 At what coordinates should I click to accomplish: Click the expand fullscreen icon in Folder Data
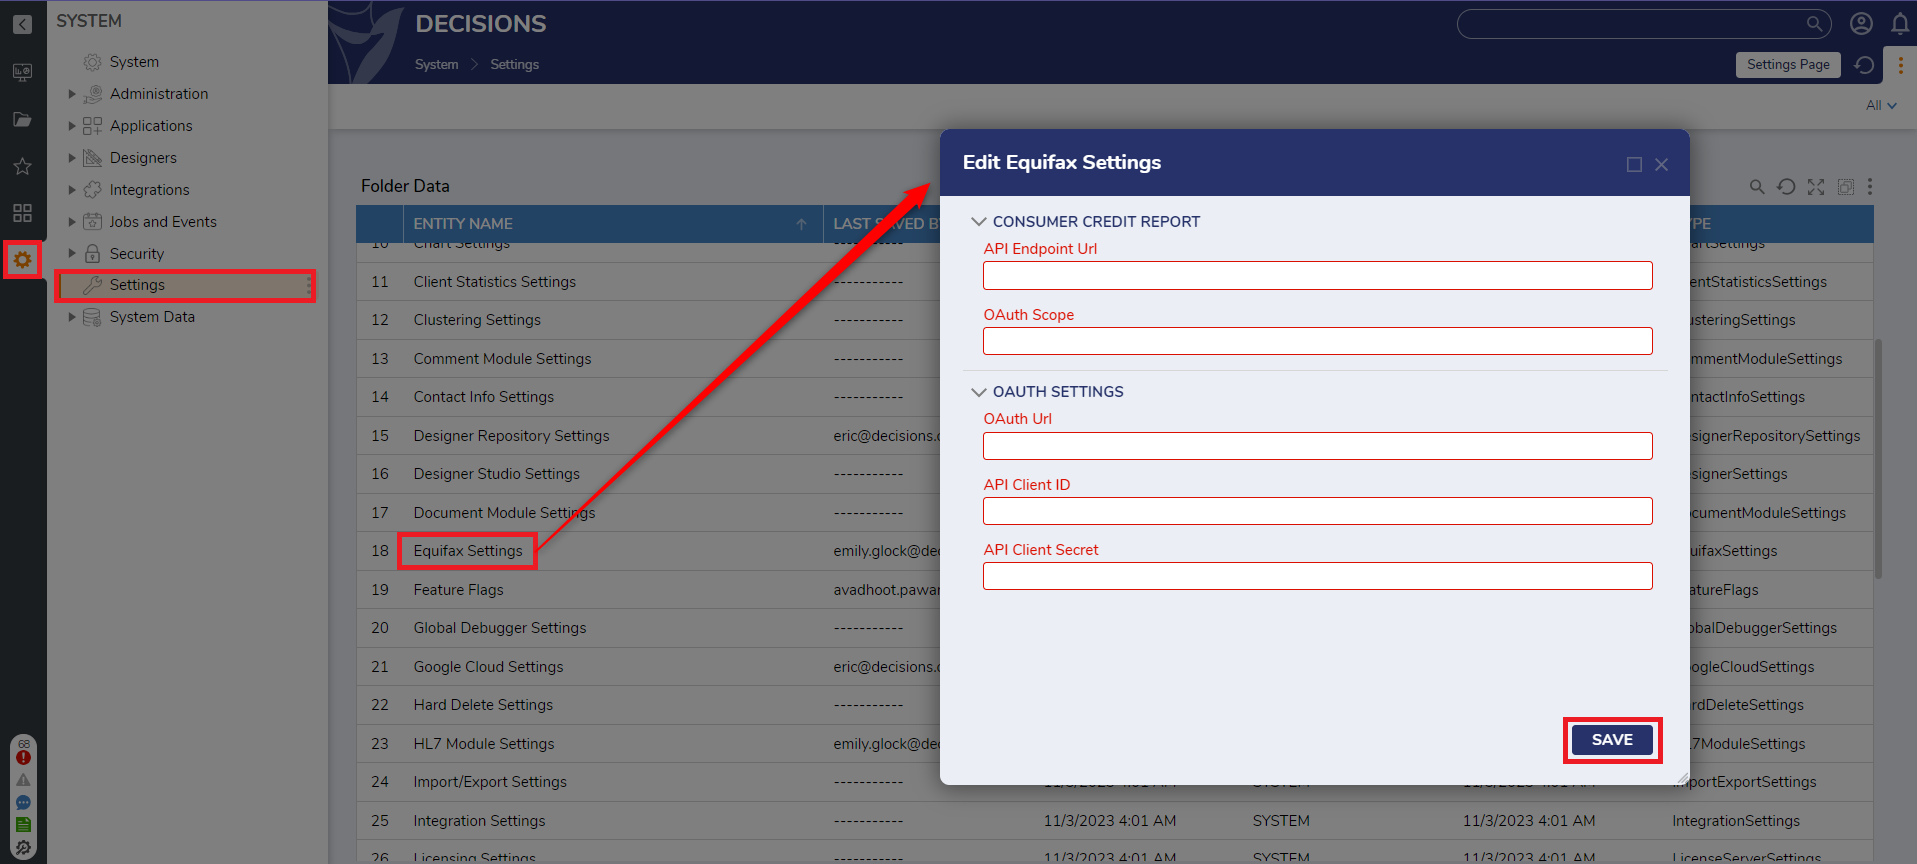(x=1816, y=187)
